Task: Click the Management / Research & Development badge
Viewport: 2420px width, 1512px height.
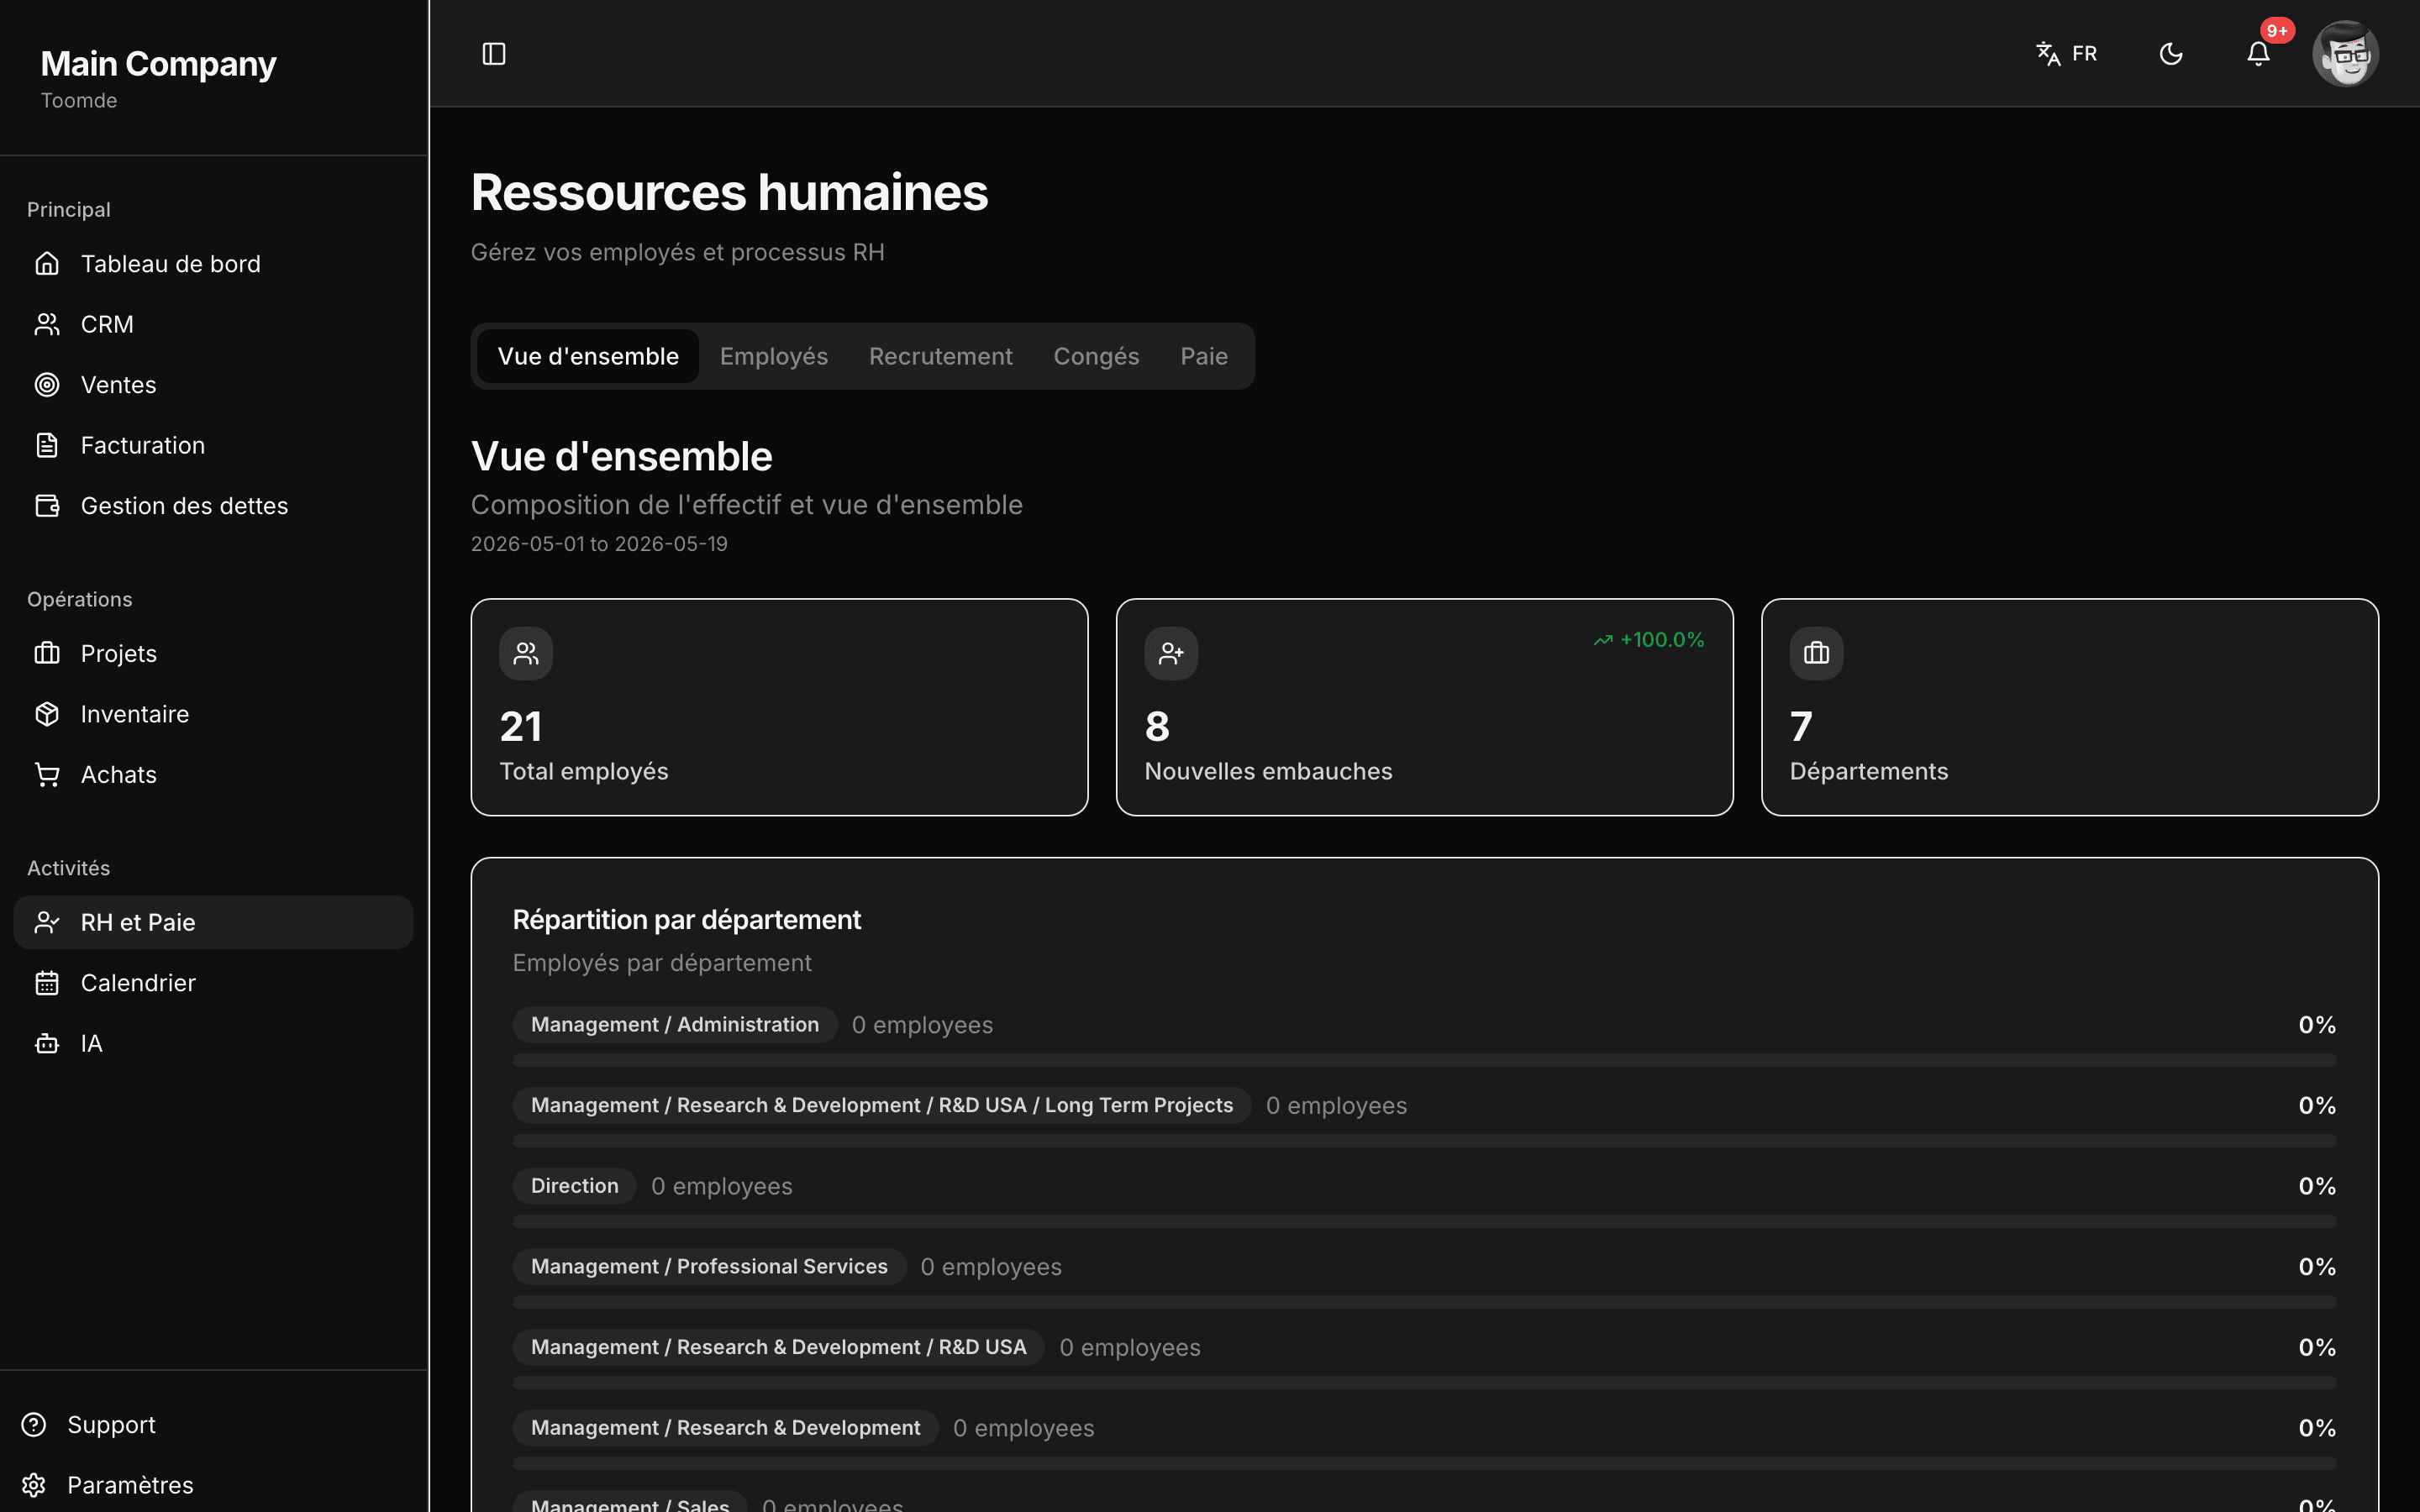Action: click(725, 1428)
